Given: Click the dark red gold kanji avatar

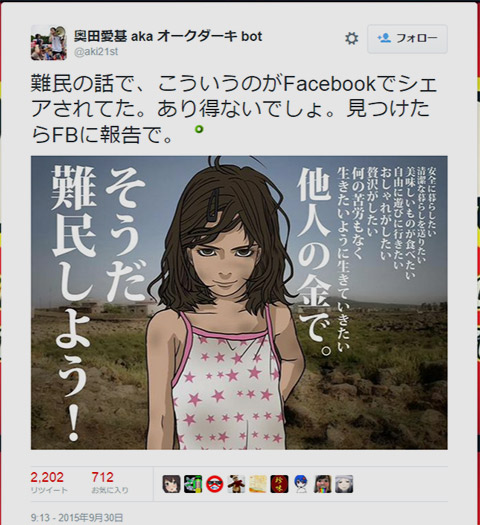Looking at the screenshot, I should (x=279, y=484).
